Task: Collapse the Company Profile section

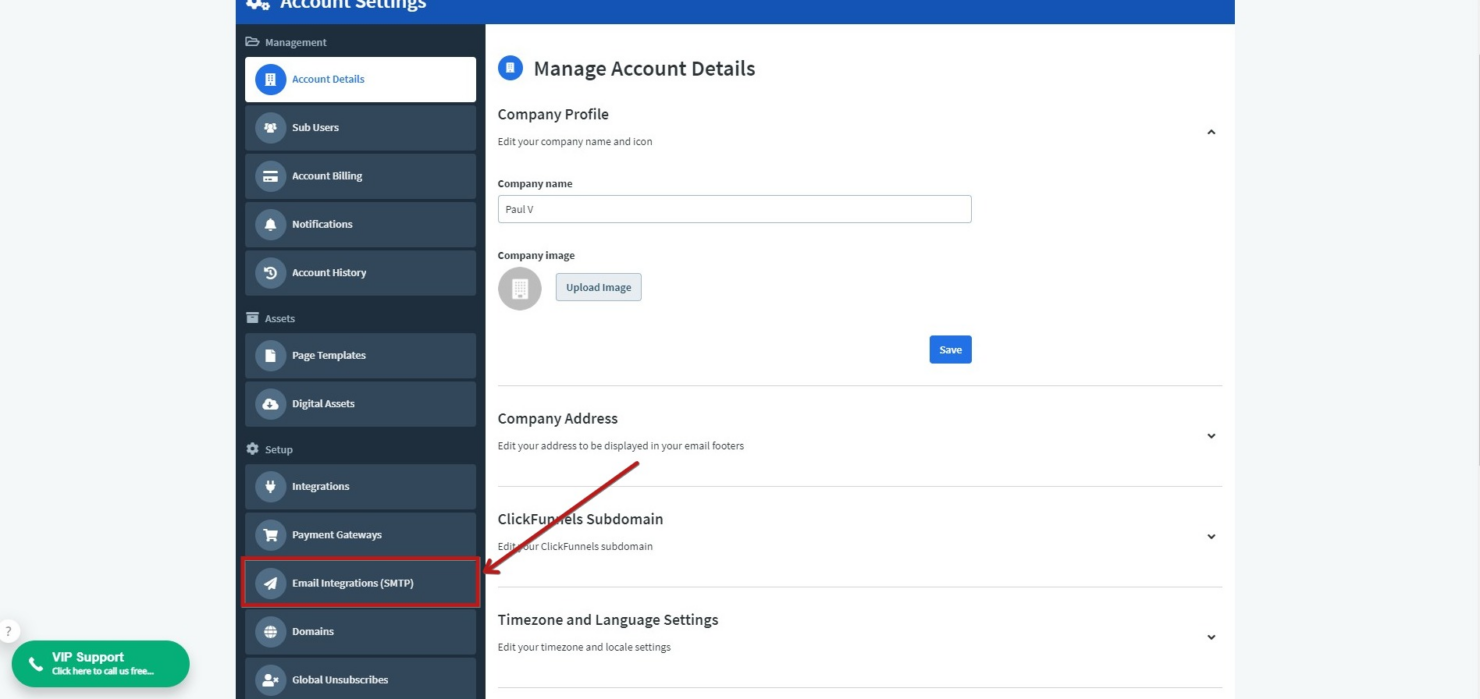Action: click(x=1211, y=131)
